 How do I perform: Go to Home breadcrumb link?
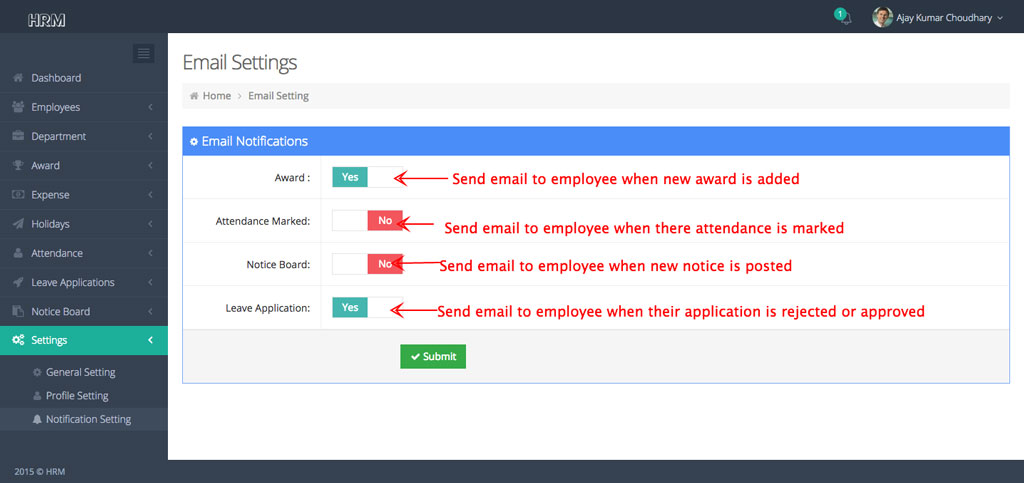[216, 96]
